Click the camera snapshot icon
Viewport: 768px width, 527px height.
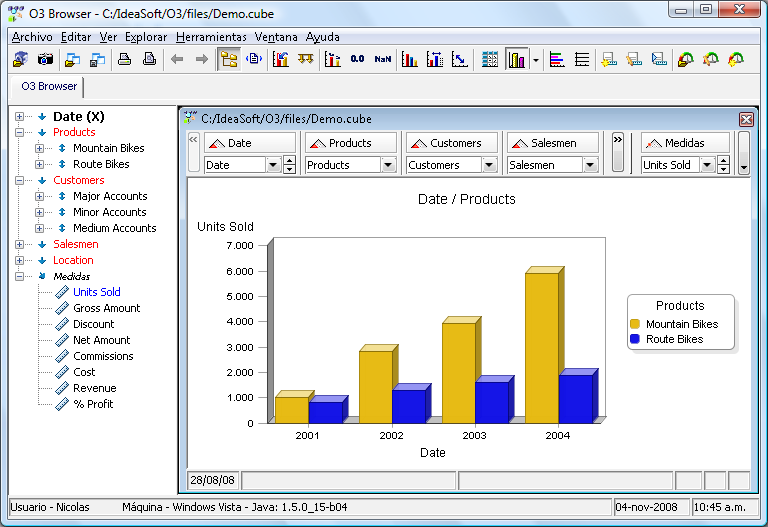pyautogui.click(x=45, y=59)
